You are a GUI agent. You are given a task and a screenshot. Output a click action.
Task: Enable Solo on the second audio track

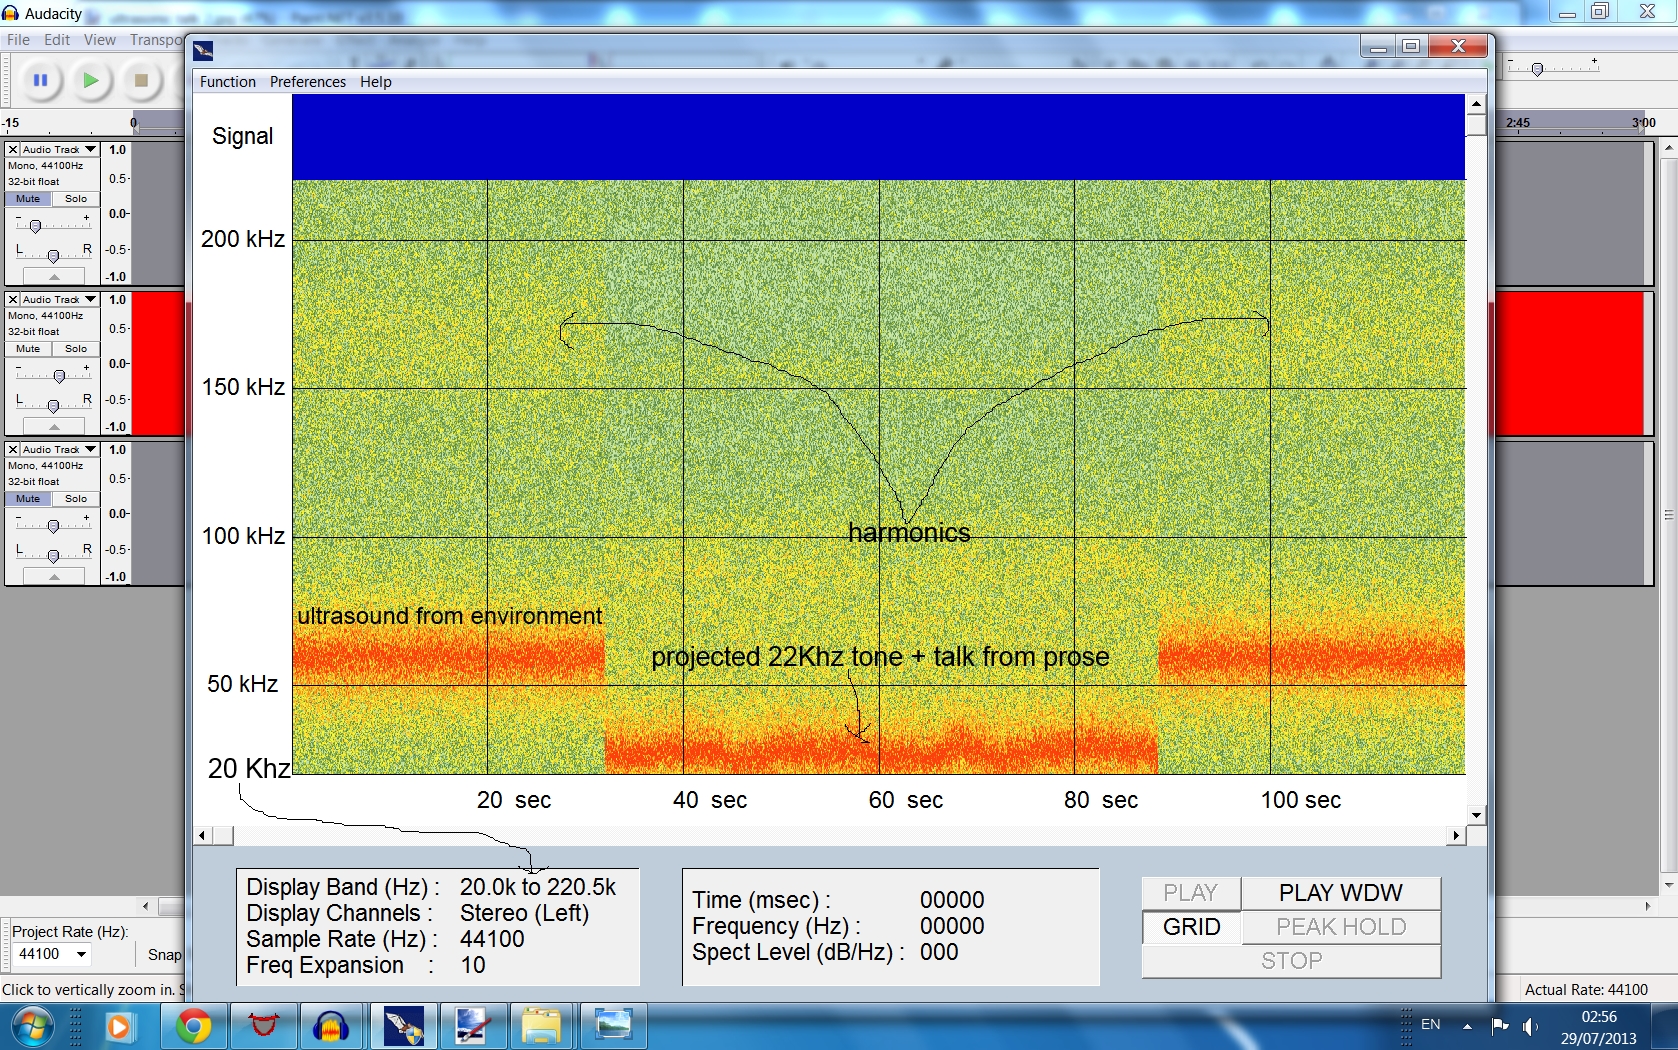pos(76,349)
